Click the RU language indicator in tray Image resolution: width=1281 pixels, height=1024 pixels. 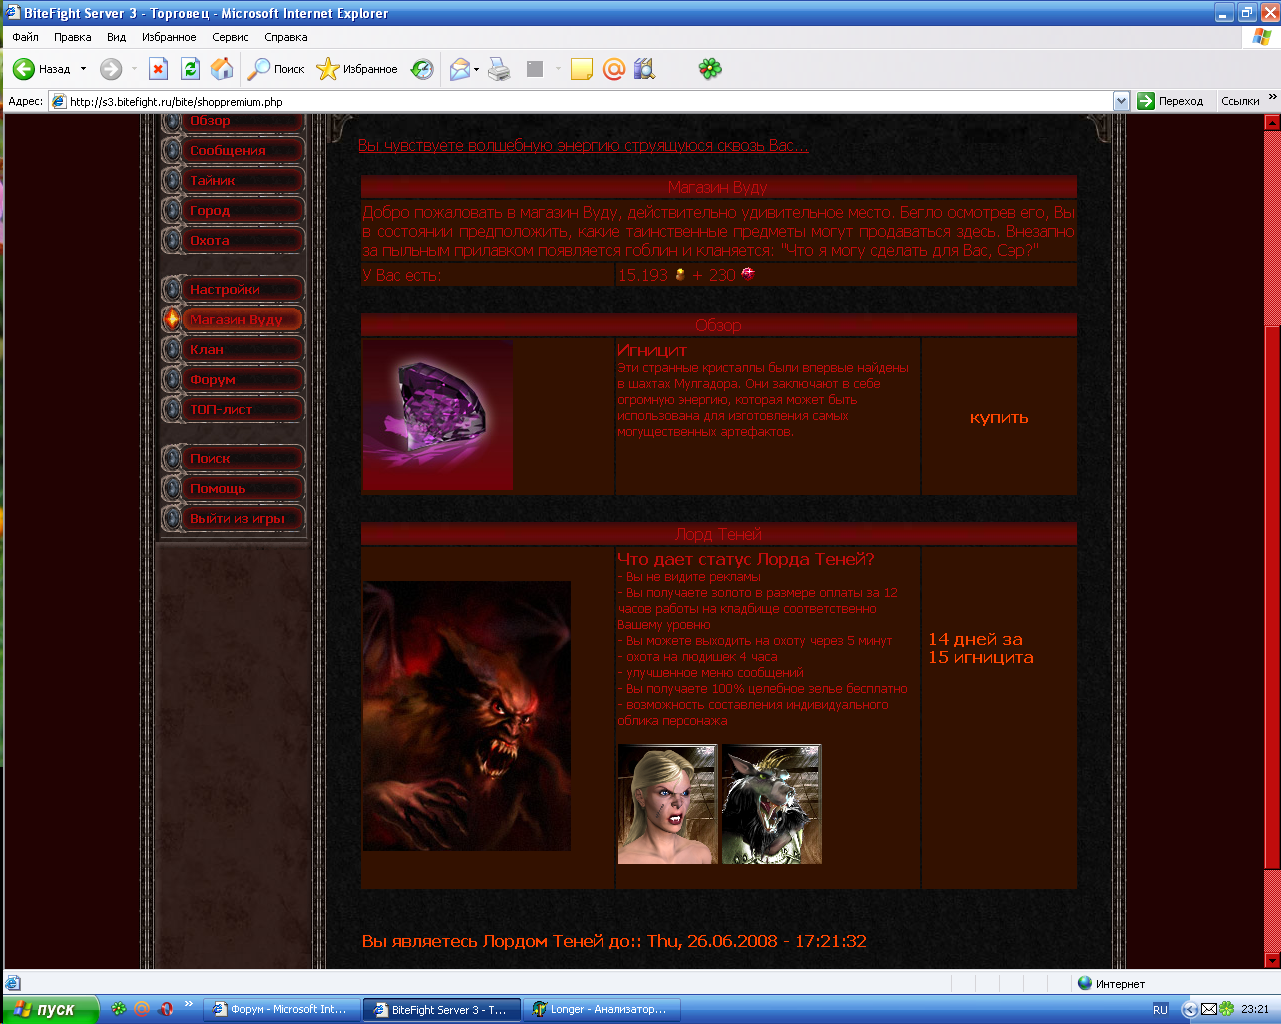1160,1009
